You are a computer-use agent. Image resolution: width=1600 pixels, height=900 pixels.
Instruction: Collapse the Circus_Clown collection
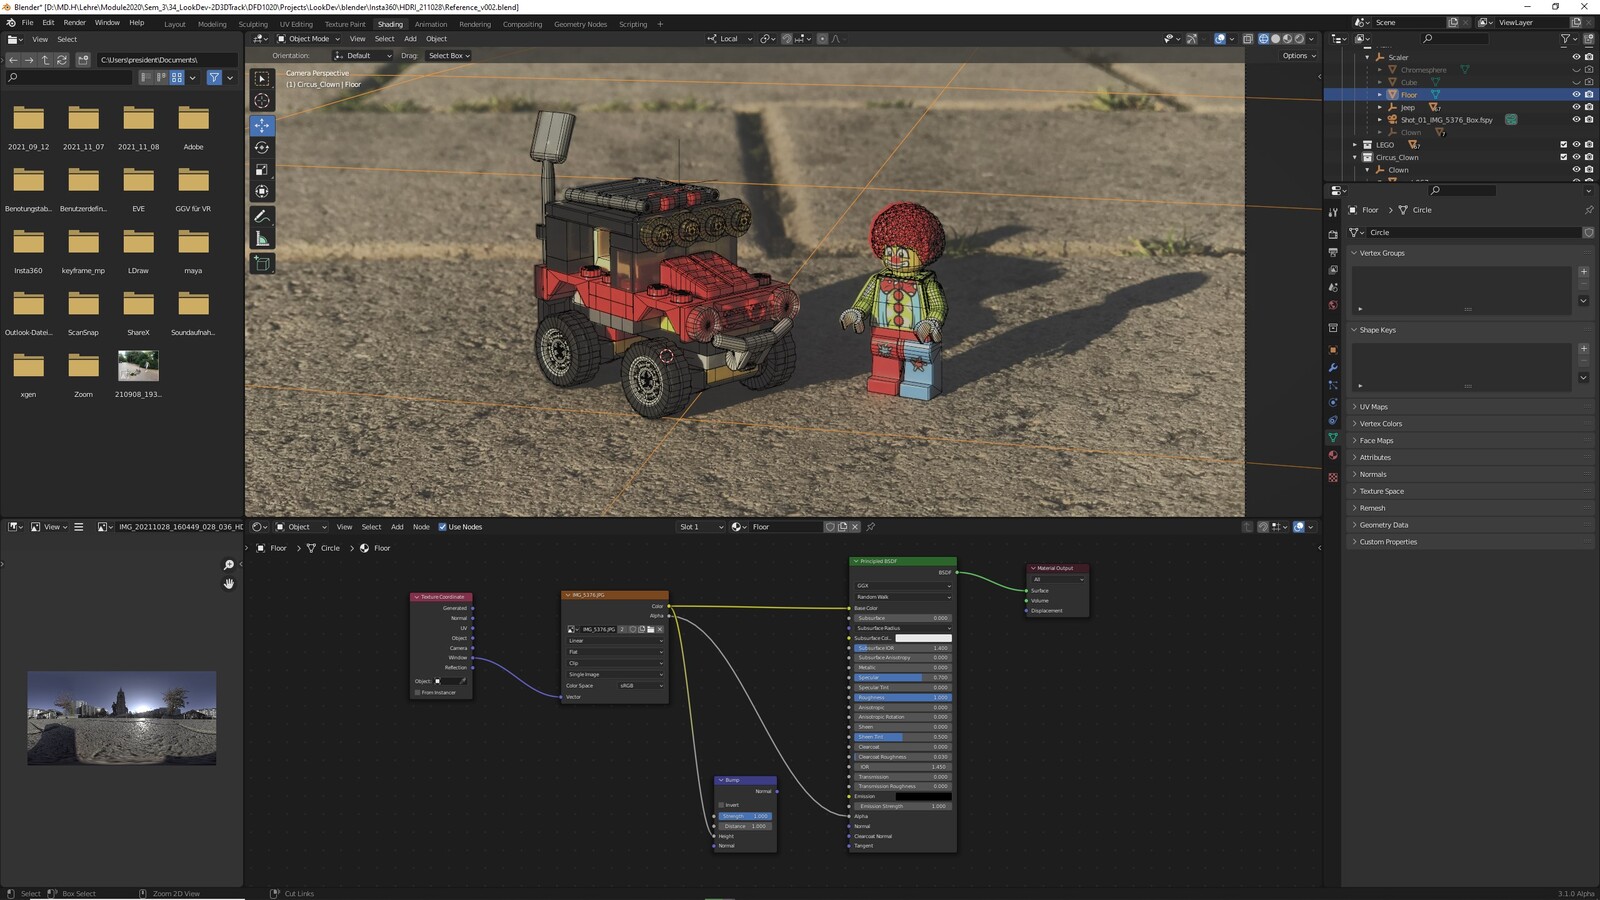(x=1356, y=157)
